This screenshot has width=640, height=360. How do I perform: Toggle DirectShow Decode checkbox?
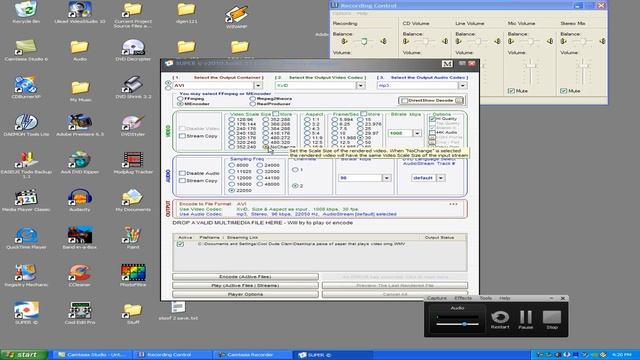tap(404, 100)
